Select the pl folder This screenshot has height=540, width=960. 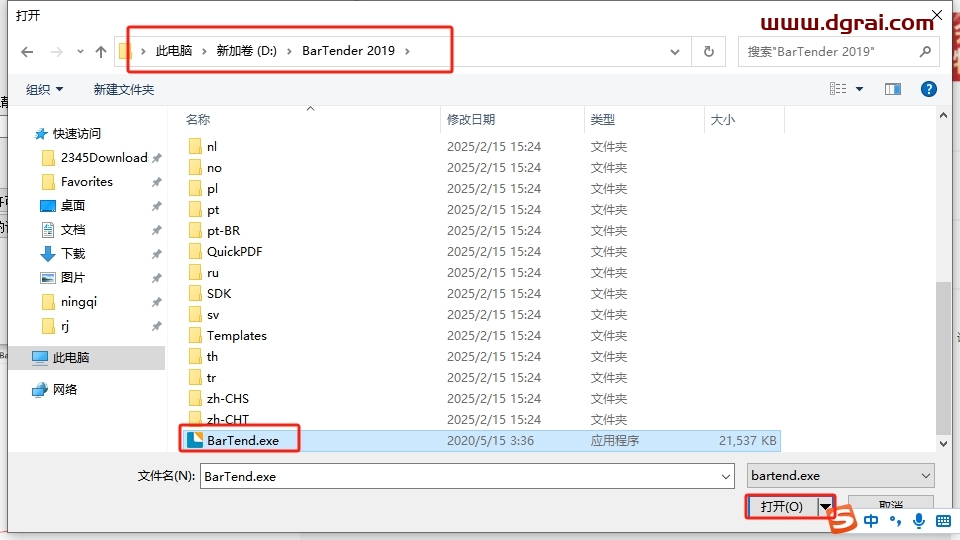pos(212,189)
